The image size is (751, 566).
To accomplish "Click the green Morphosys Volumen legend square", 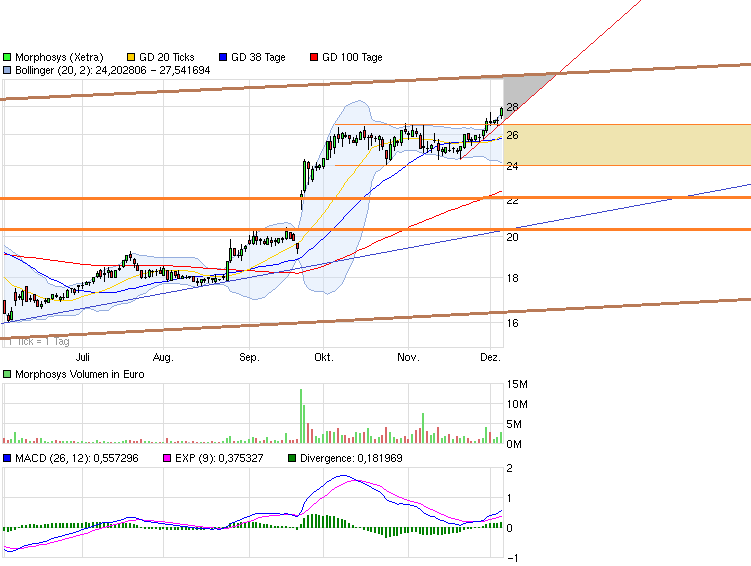I will coord(8,374).
